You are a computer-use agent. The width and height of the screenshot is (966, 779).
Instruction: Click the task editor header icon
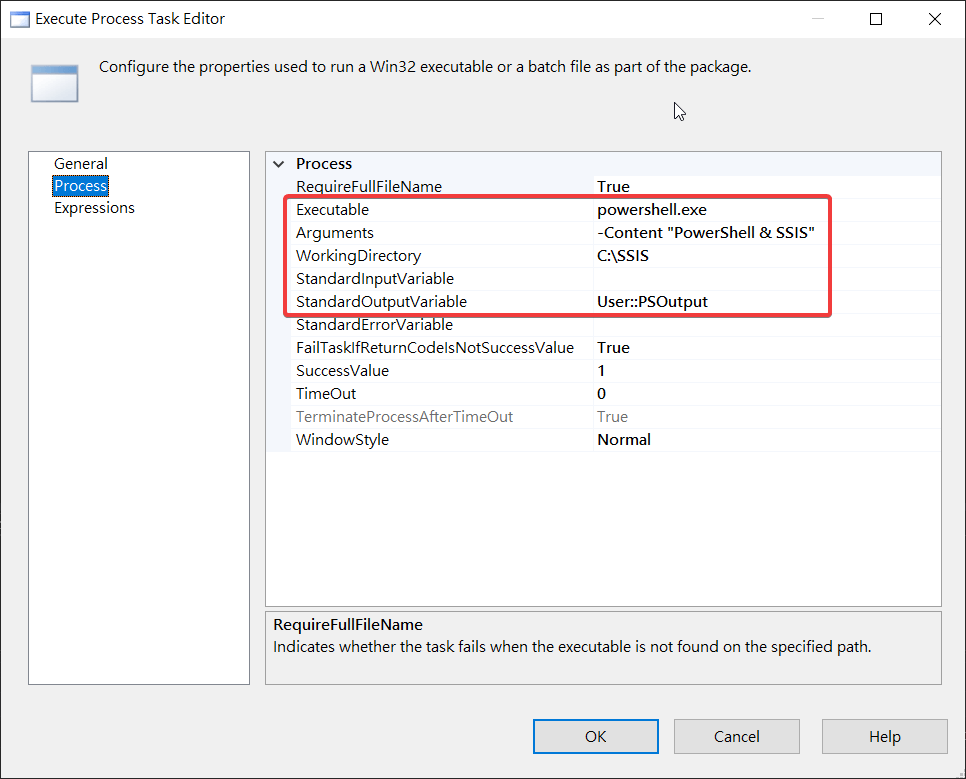click(x=54, y=83)
